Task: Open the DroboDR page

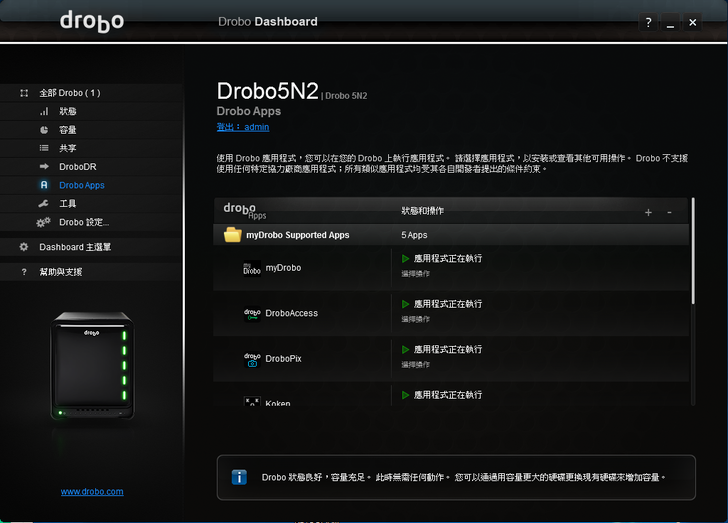Action: (x=78, y=166)
